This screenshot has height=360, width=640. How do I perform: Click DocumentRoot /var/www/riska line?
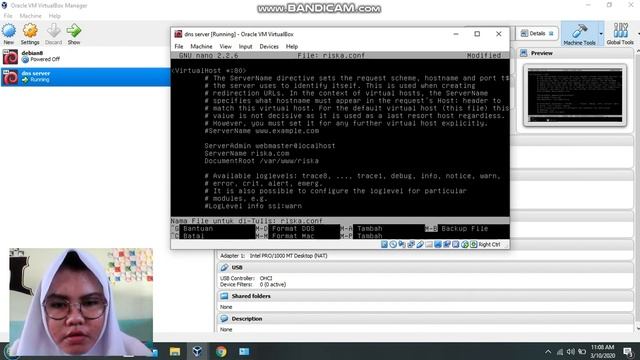tap(261, 161)
